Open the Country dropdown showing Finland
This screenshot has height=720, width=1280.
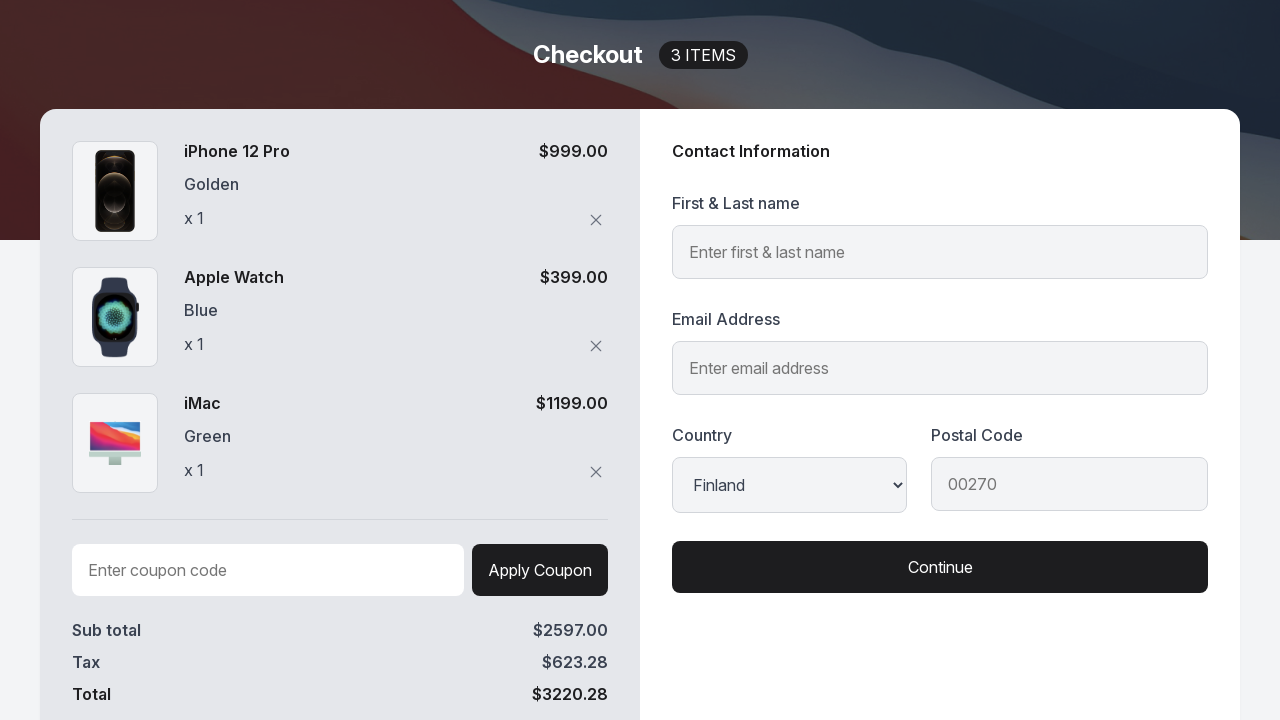coord(789,485)
